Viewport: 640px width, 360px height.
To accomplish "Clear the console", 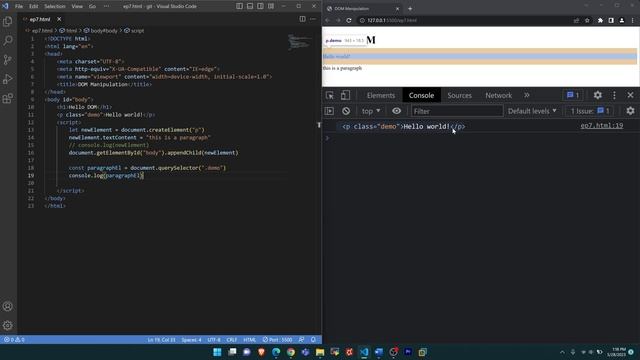I will point(346,111).
